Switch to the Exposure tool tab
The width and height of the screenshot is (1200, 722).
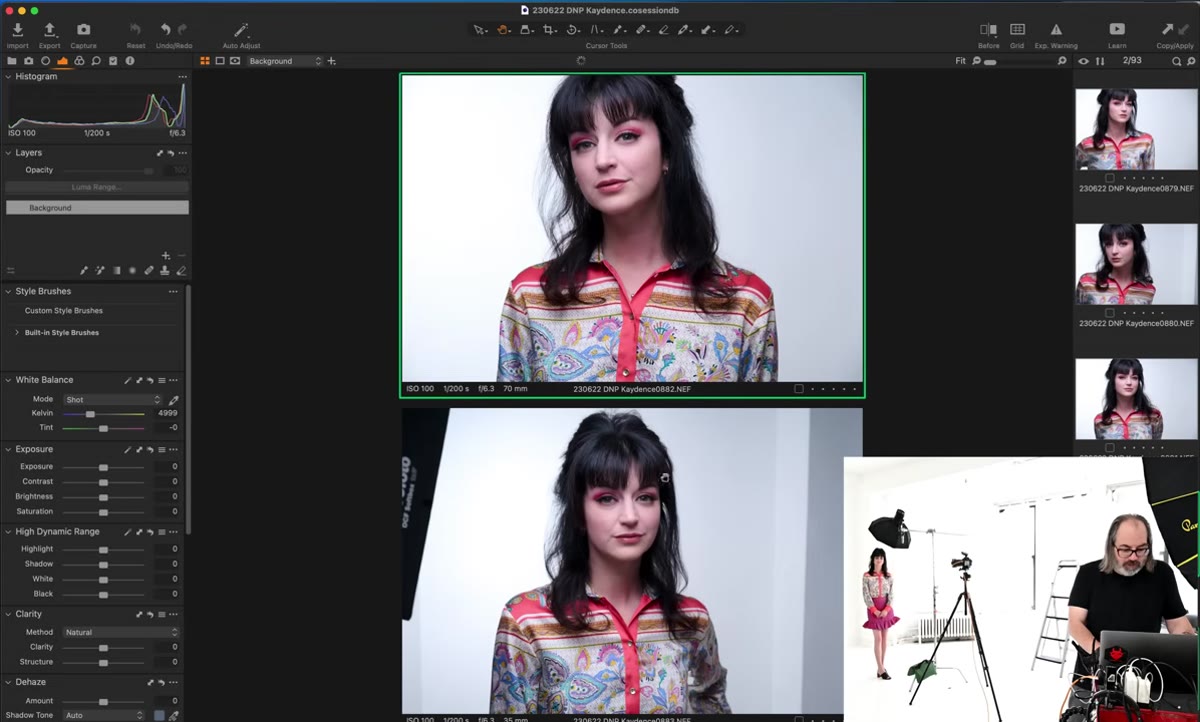62,61
